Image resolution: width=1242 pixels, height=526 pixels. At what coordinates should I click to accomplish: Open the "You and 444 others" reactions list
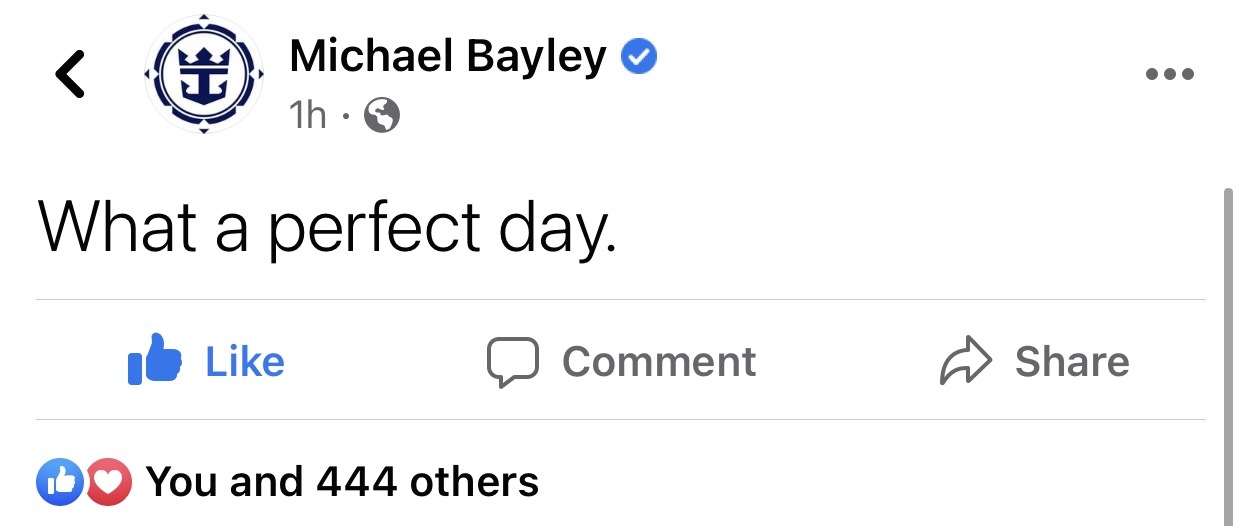coord(343,482)
